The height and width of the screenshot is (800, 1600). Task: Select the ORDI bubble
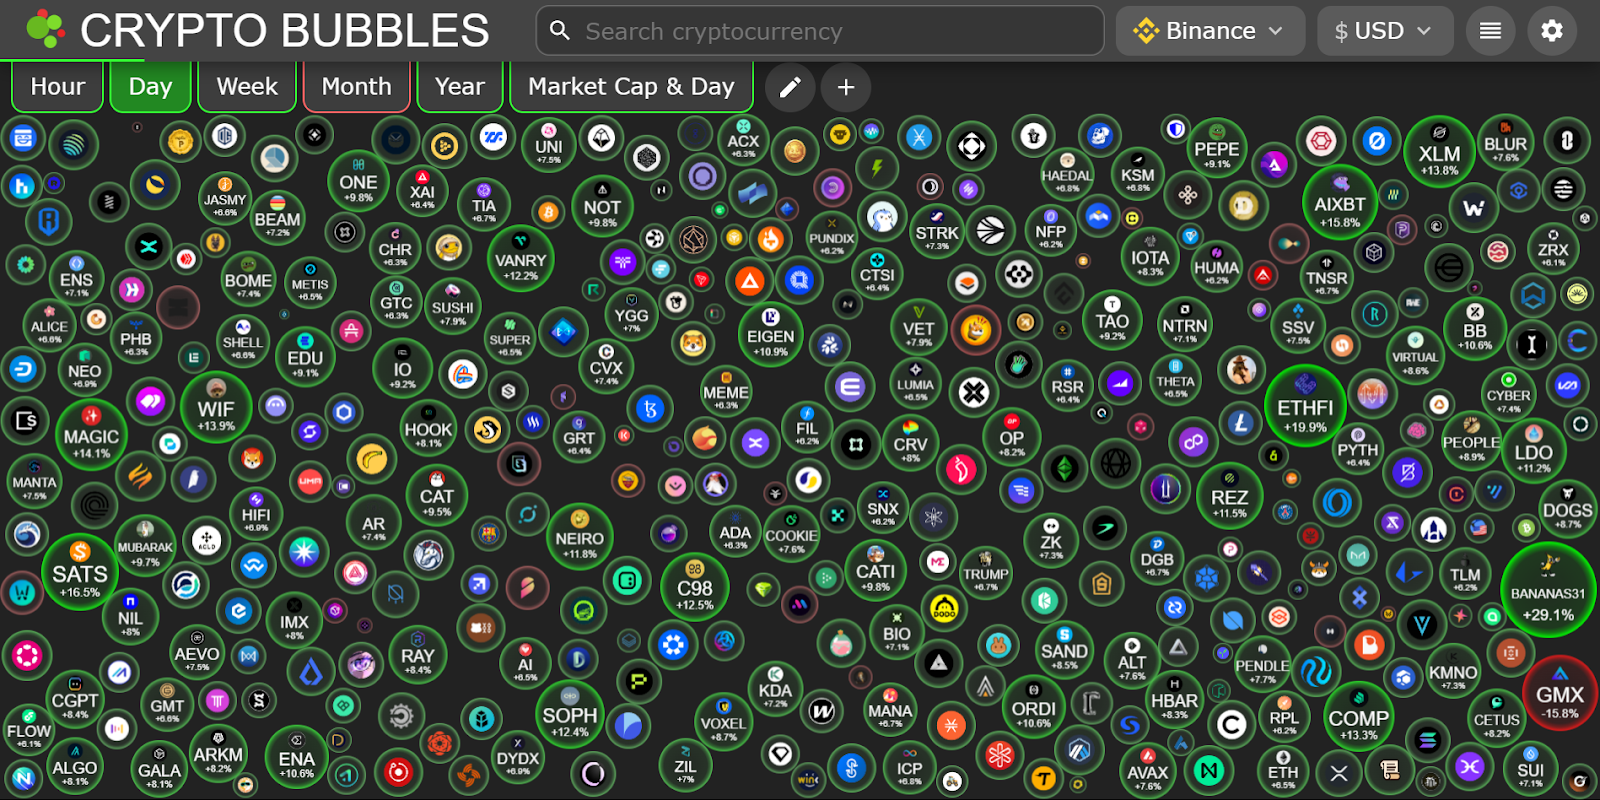pos(1033,708)
